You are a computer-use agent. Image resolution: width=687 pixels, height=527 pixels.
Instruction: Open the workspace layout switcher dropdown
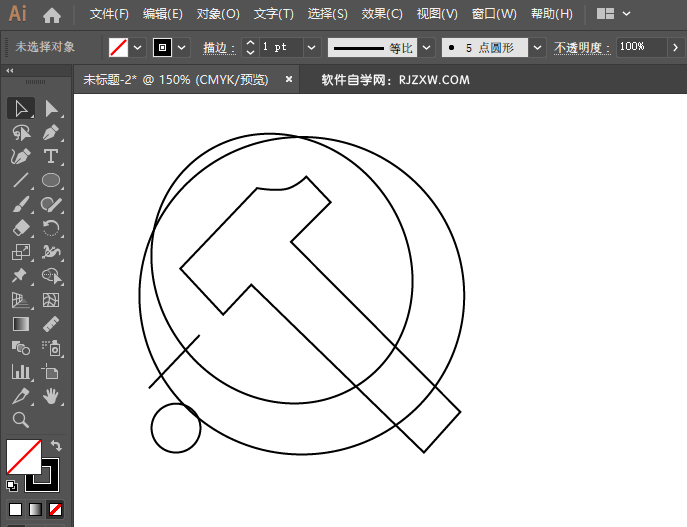coord(627,14)
